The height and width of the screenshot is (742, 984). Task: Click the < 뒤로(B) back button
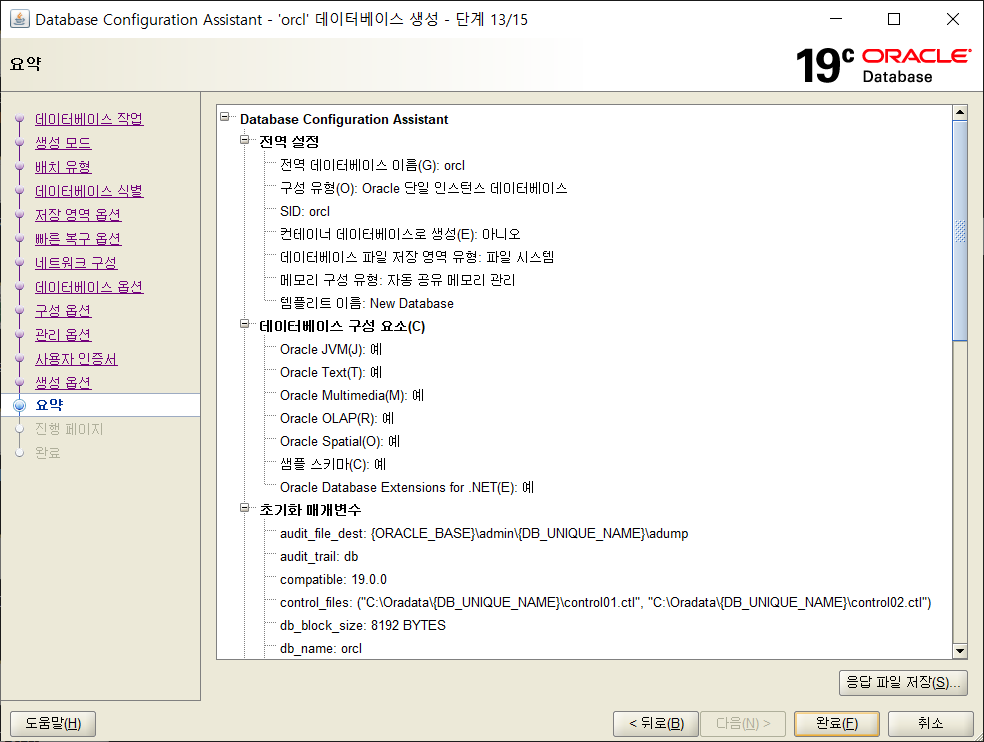(656, 724)
